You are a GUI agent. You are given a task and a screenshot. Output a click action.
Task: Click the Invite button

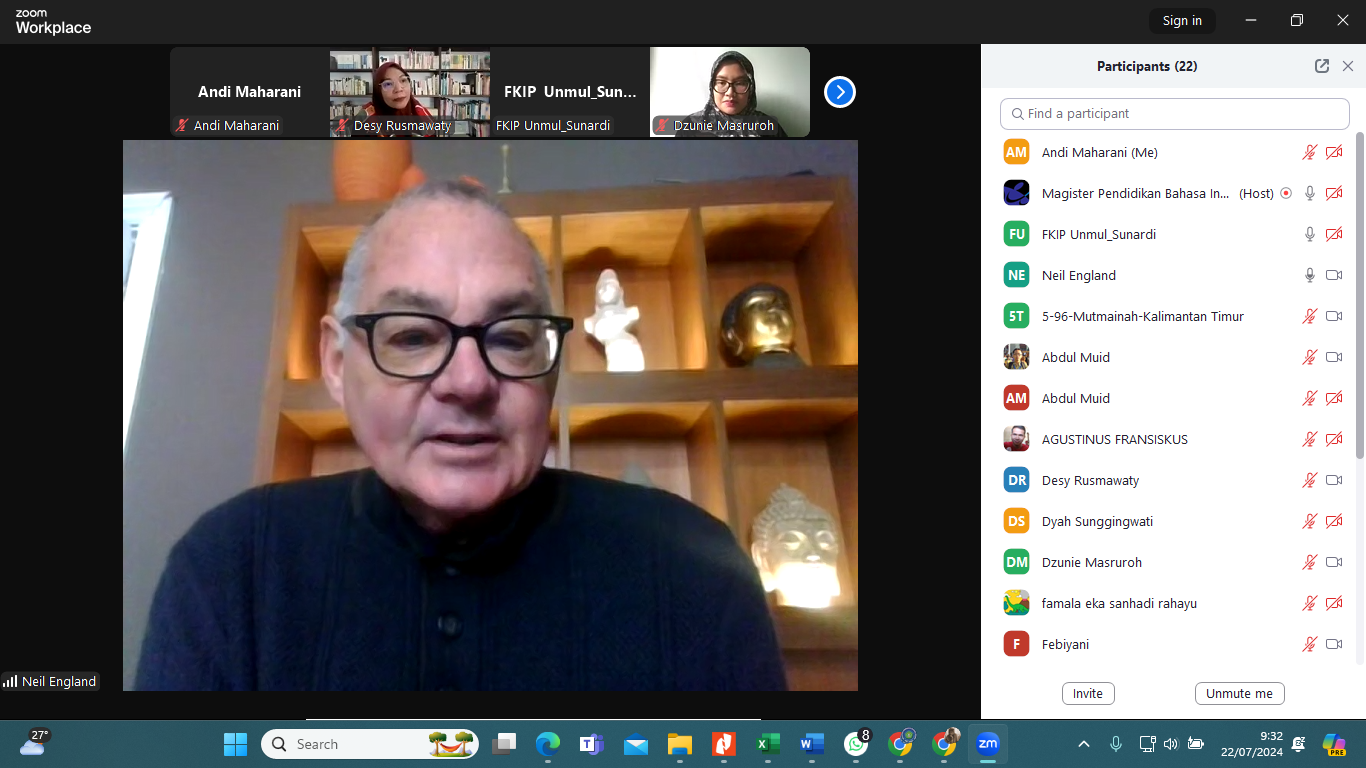click(1088, 693)
